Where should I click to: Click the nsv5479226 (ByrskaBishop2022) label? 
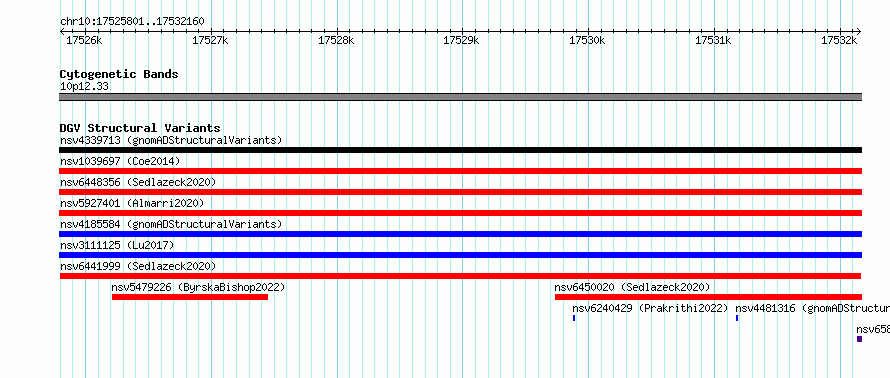198,287
